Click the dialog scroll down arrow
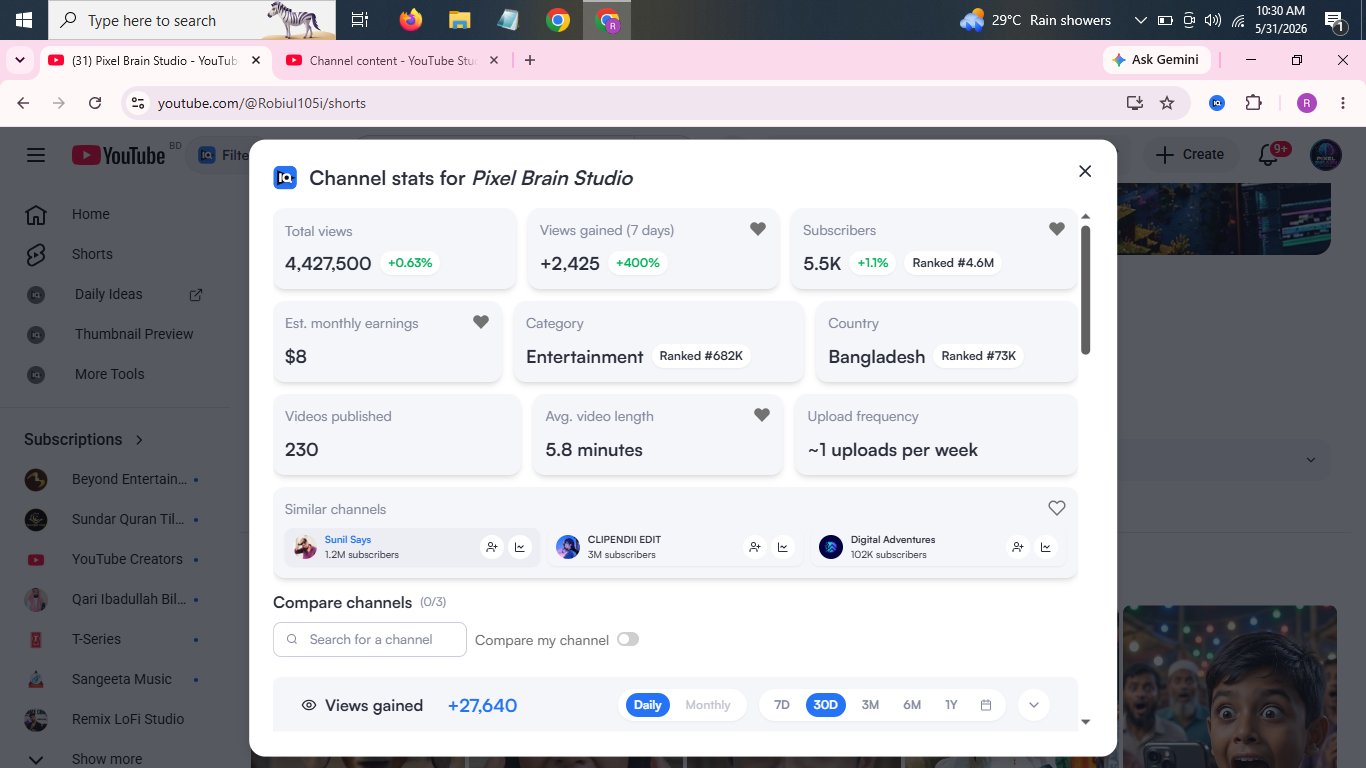 (1086, 722)
